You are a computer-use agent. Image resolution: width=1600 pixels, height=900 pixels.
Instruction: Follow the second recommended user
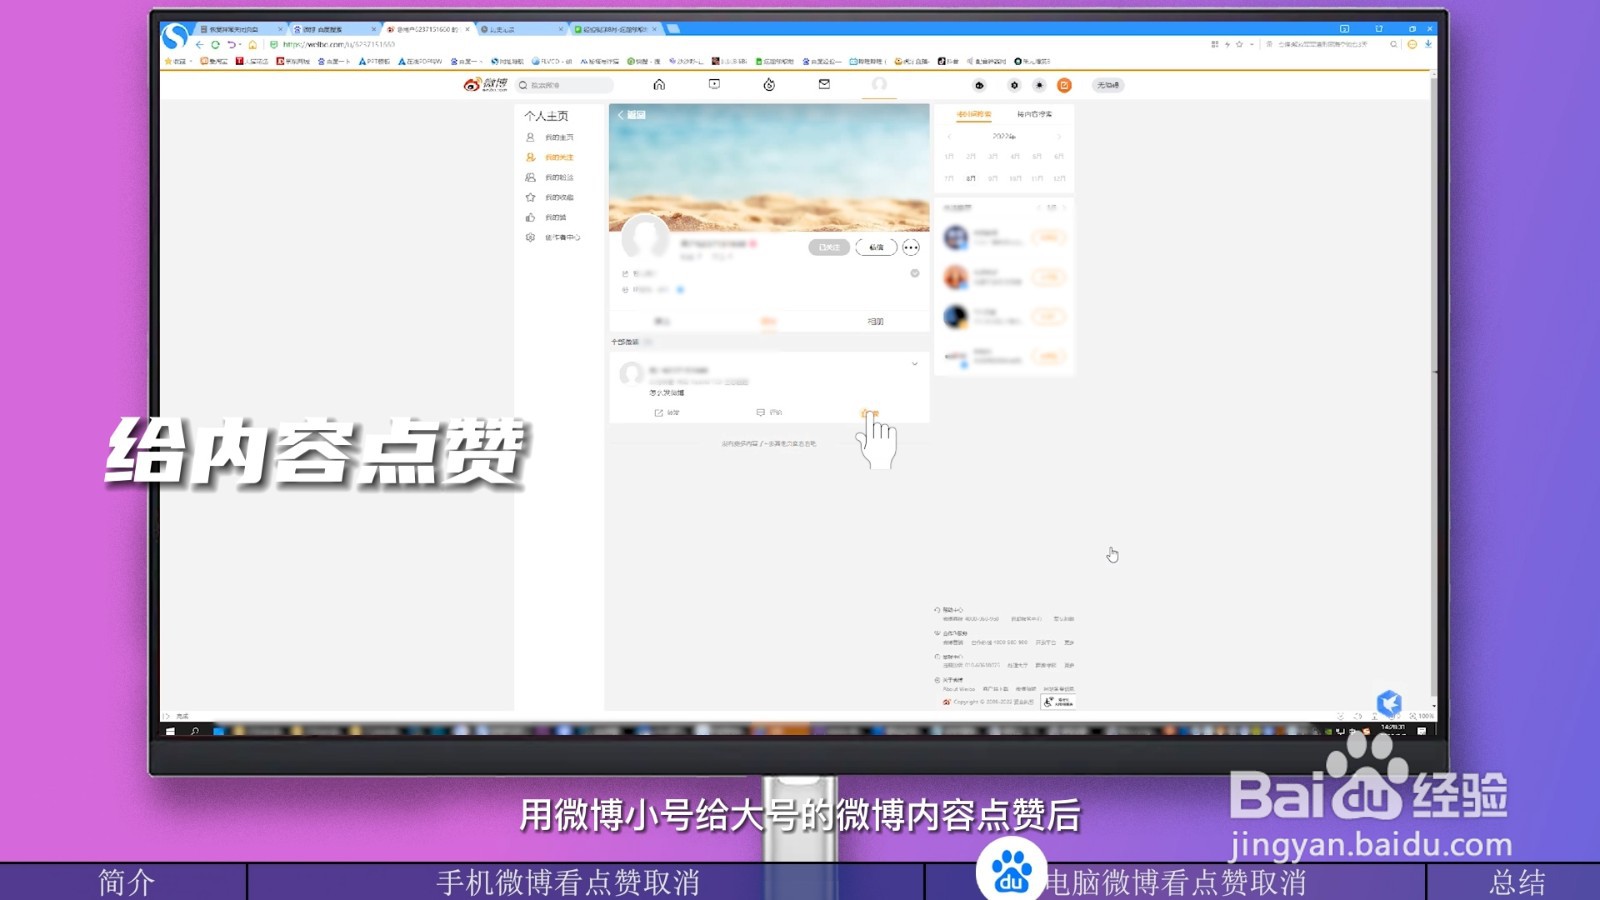[1048, 277]
